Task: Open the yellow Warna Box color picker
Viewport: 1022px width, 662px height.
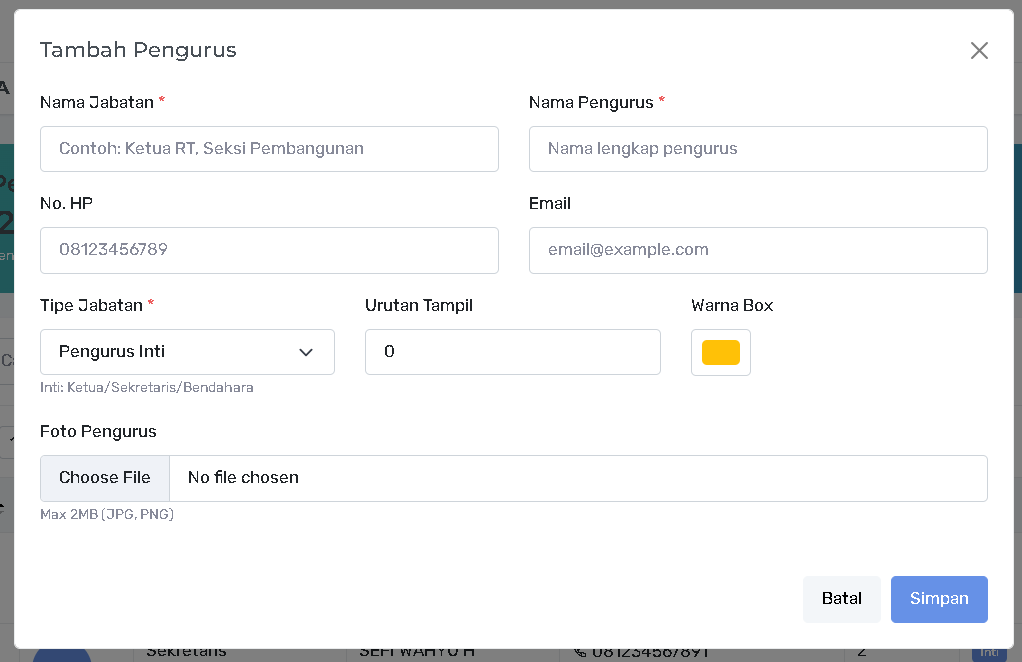Action: click(720, 352)
